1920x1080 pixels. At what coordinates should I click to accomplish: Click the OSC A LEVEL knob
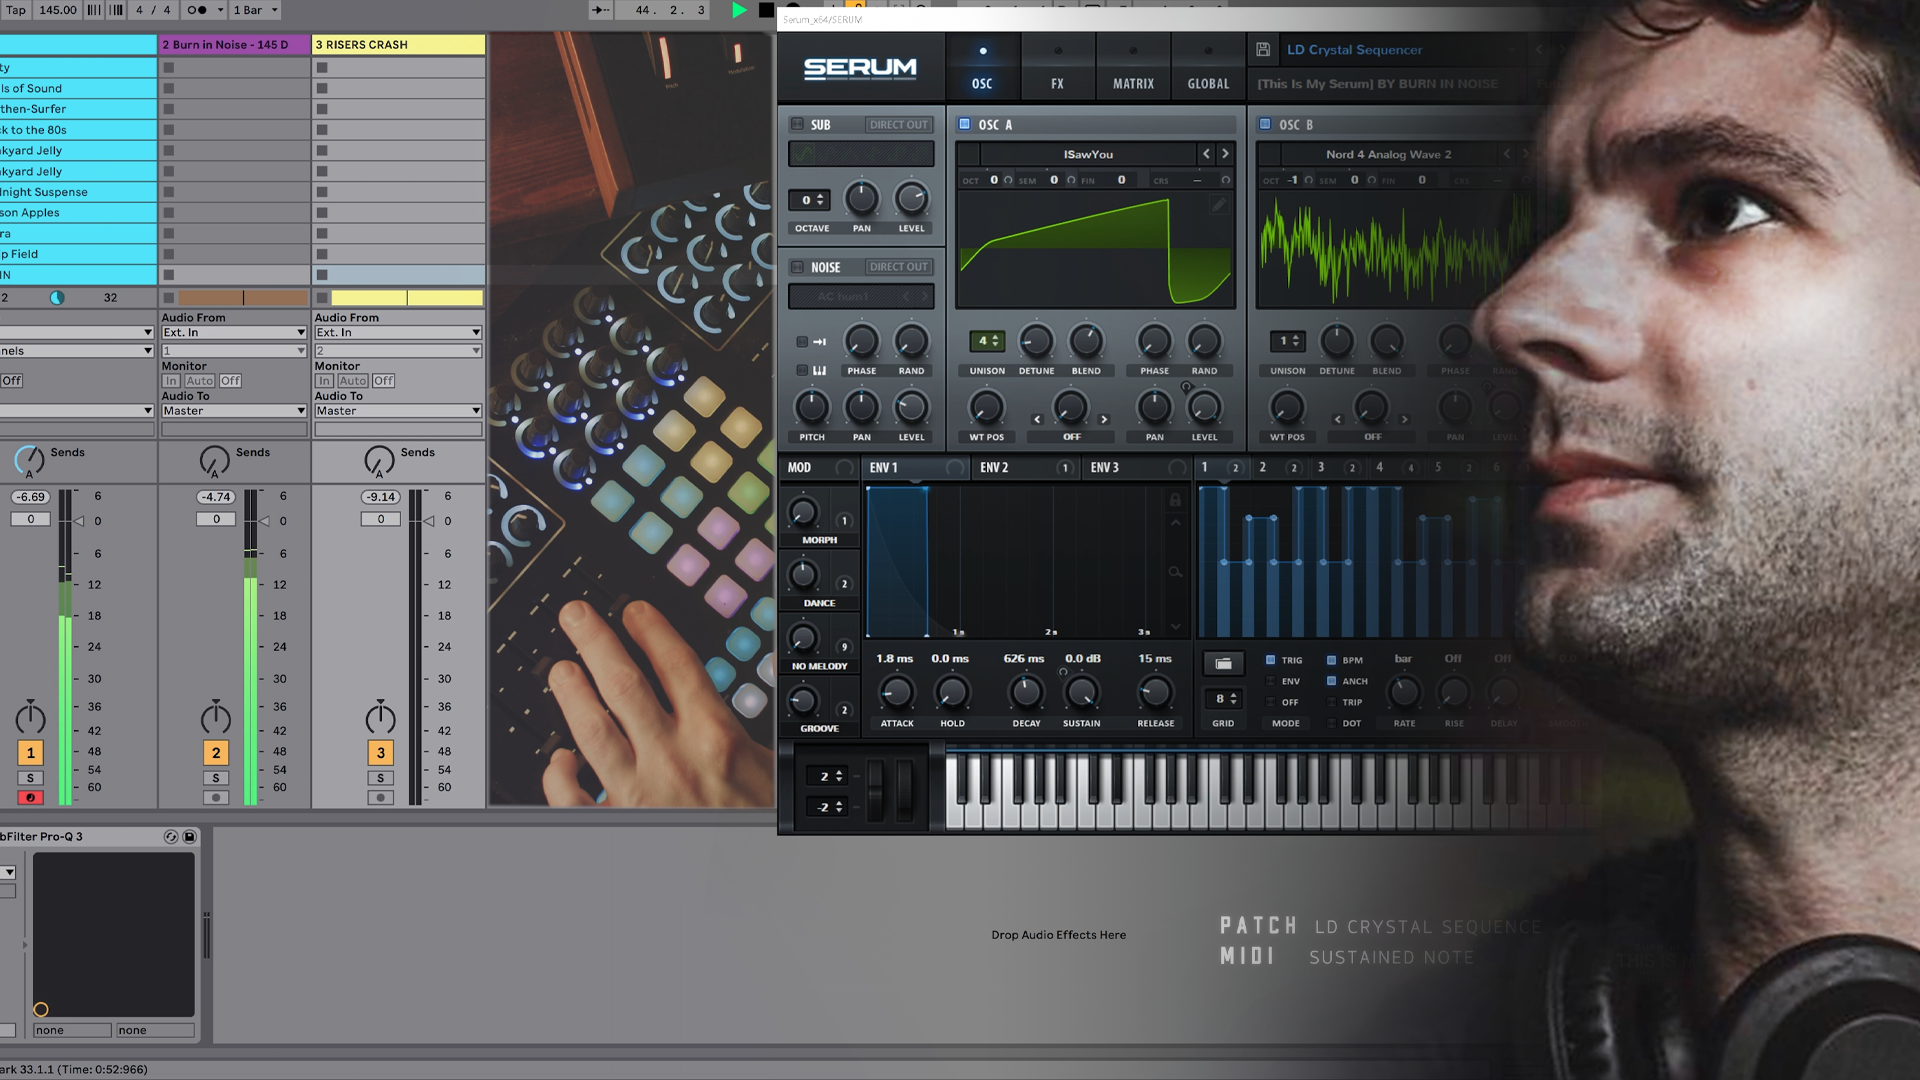pyautogui.click(x=1204, y=408)
